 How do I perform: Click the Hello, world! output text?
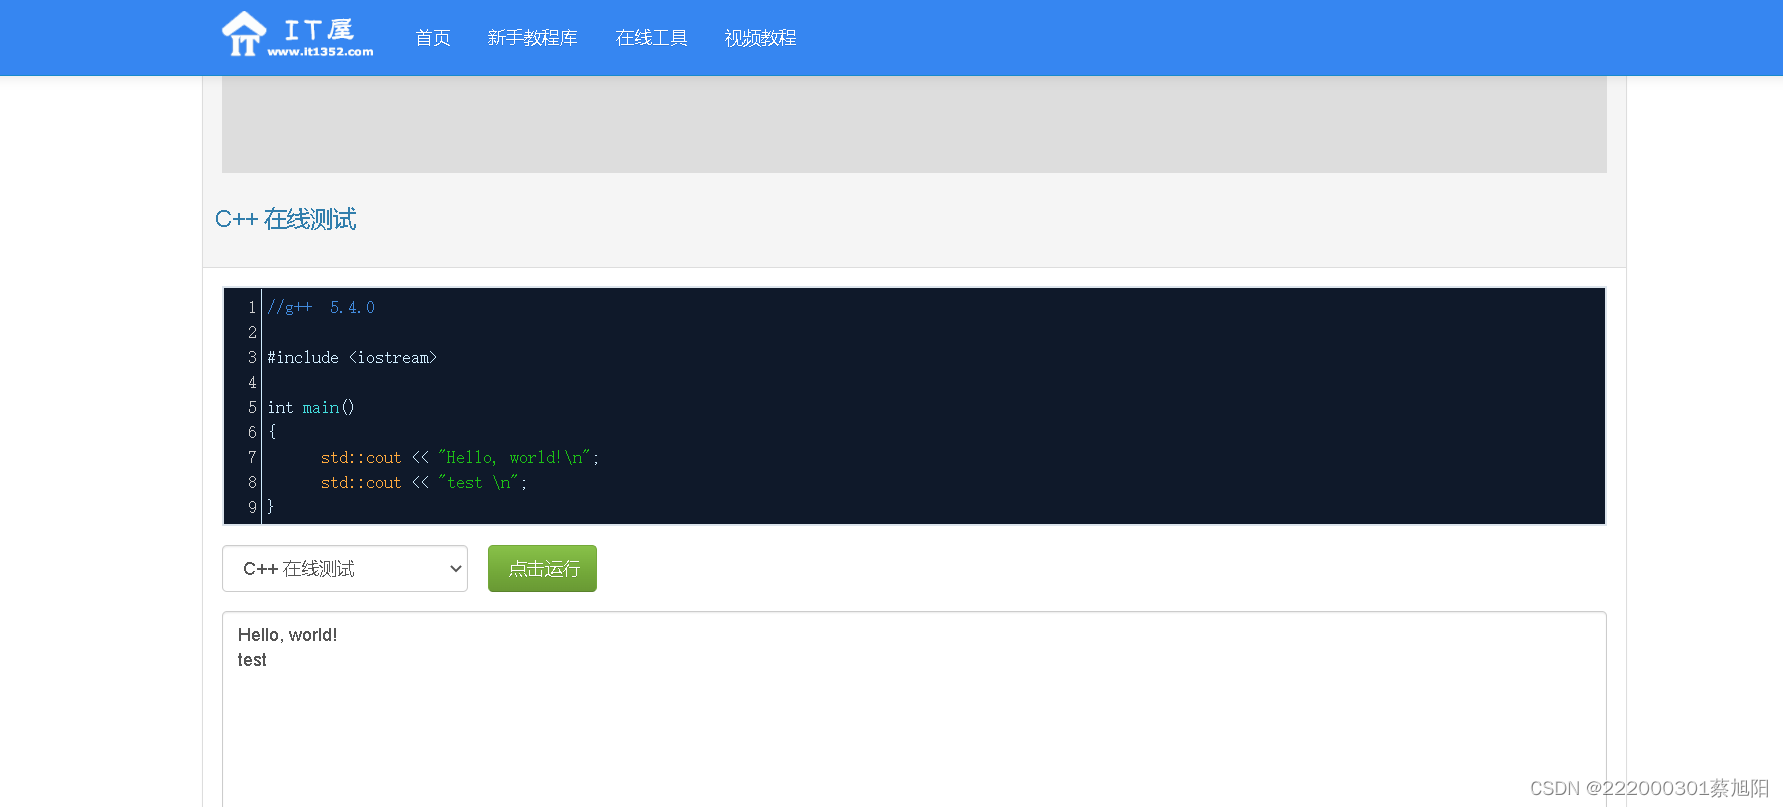288,635
